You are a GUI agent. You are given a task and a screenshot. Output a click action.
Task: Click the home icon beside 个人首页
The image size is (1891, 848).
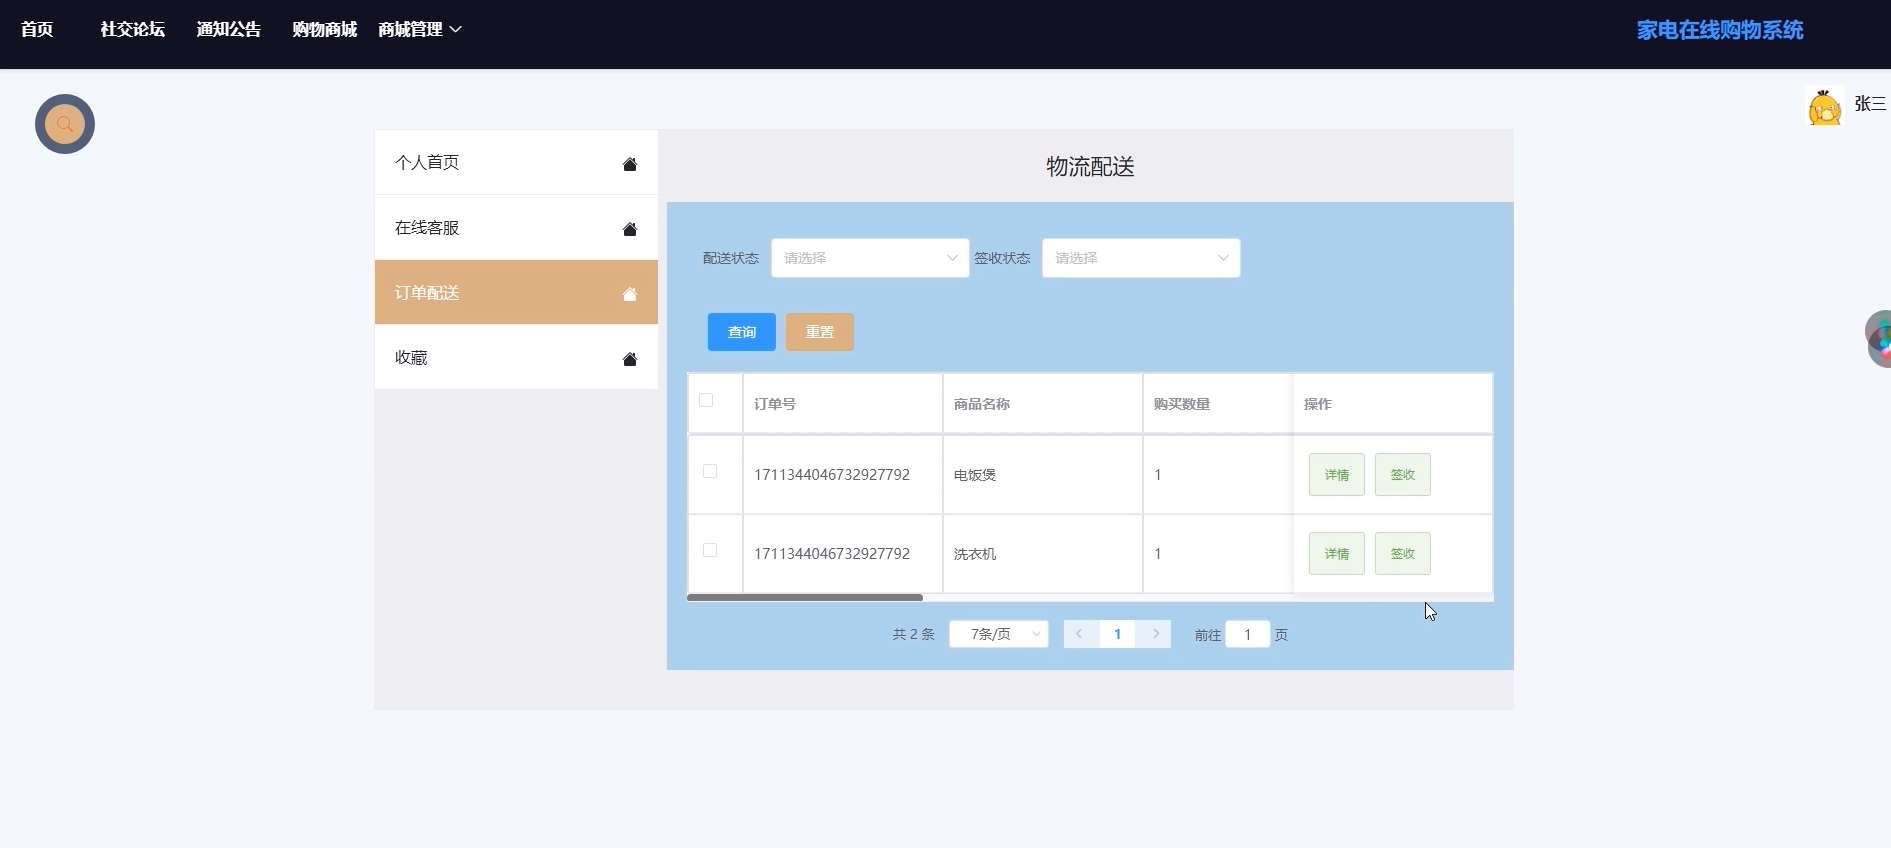pos(630,164)
